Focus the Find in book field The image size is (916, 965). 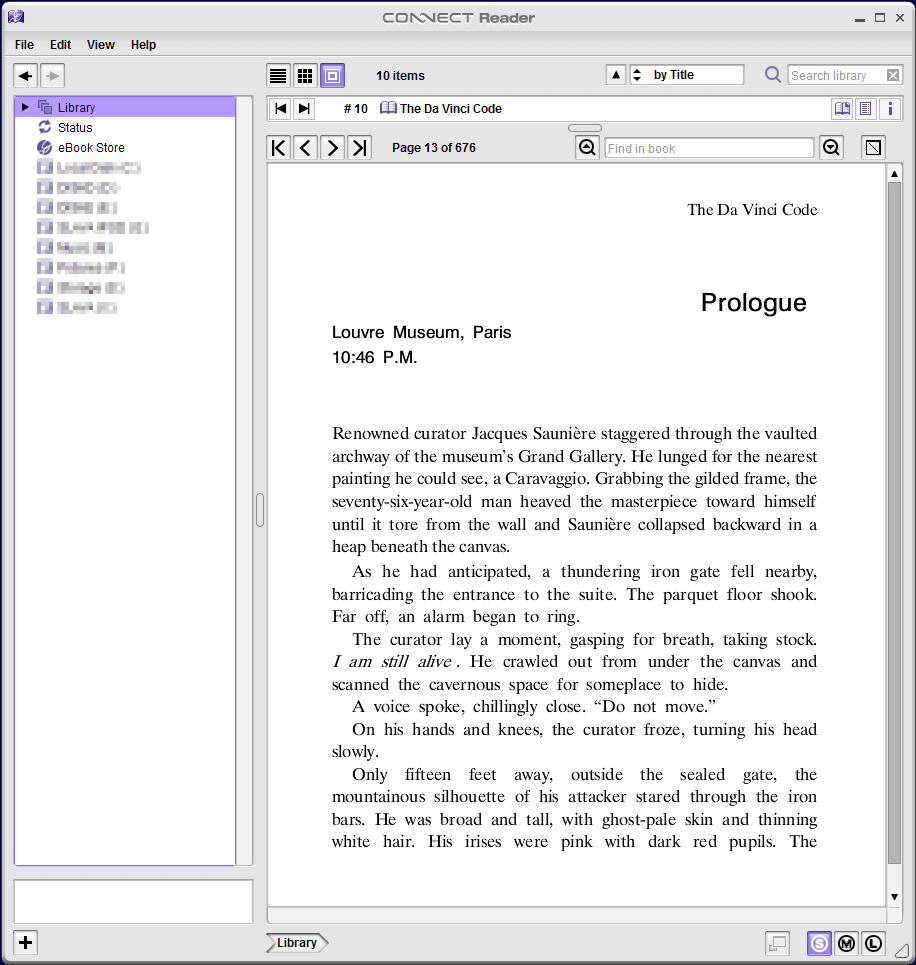click(709, 148)
